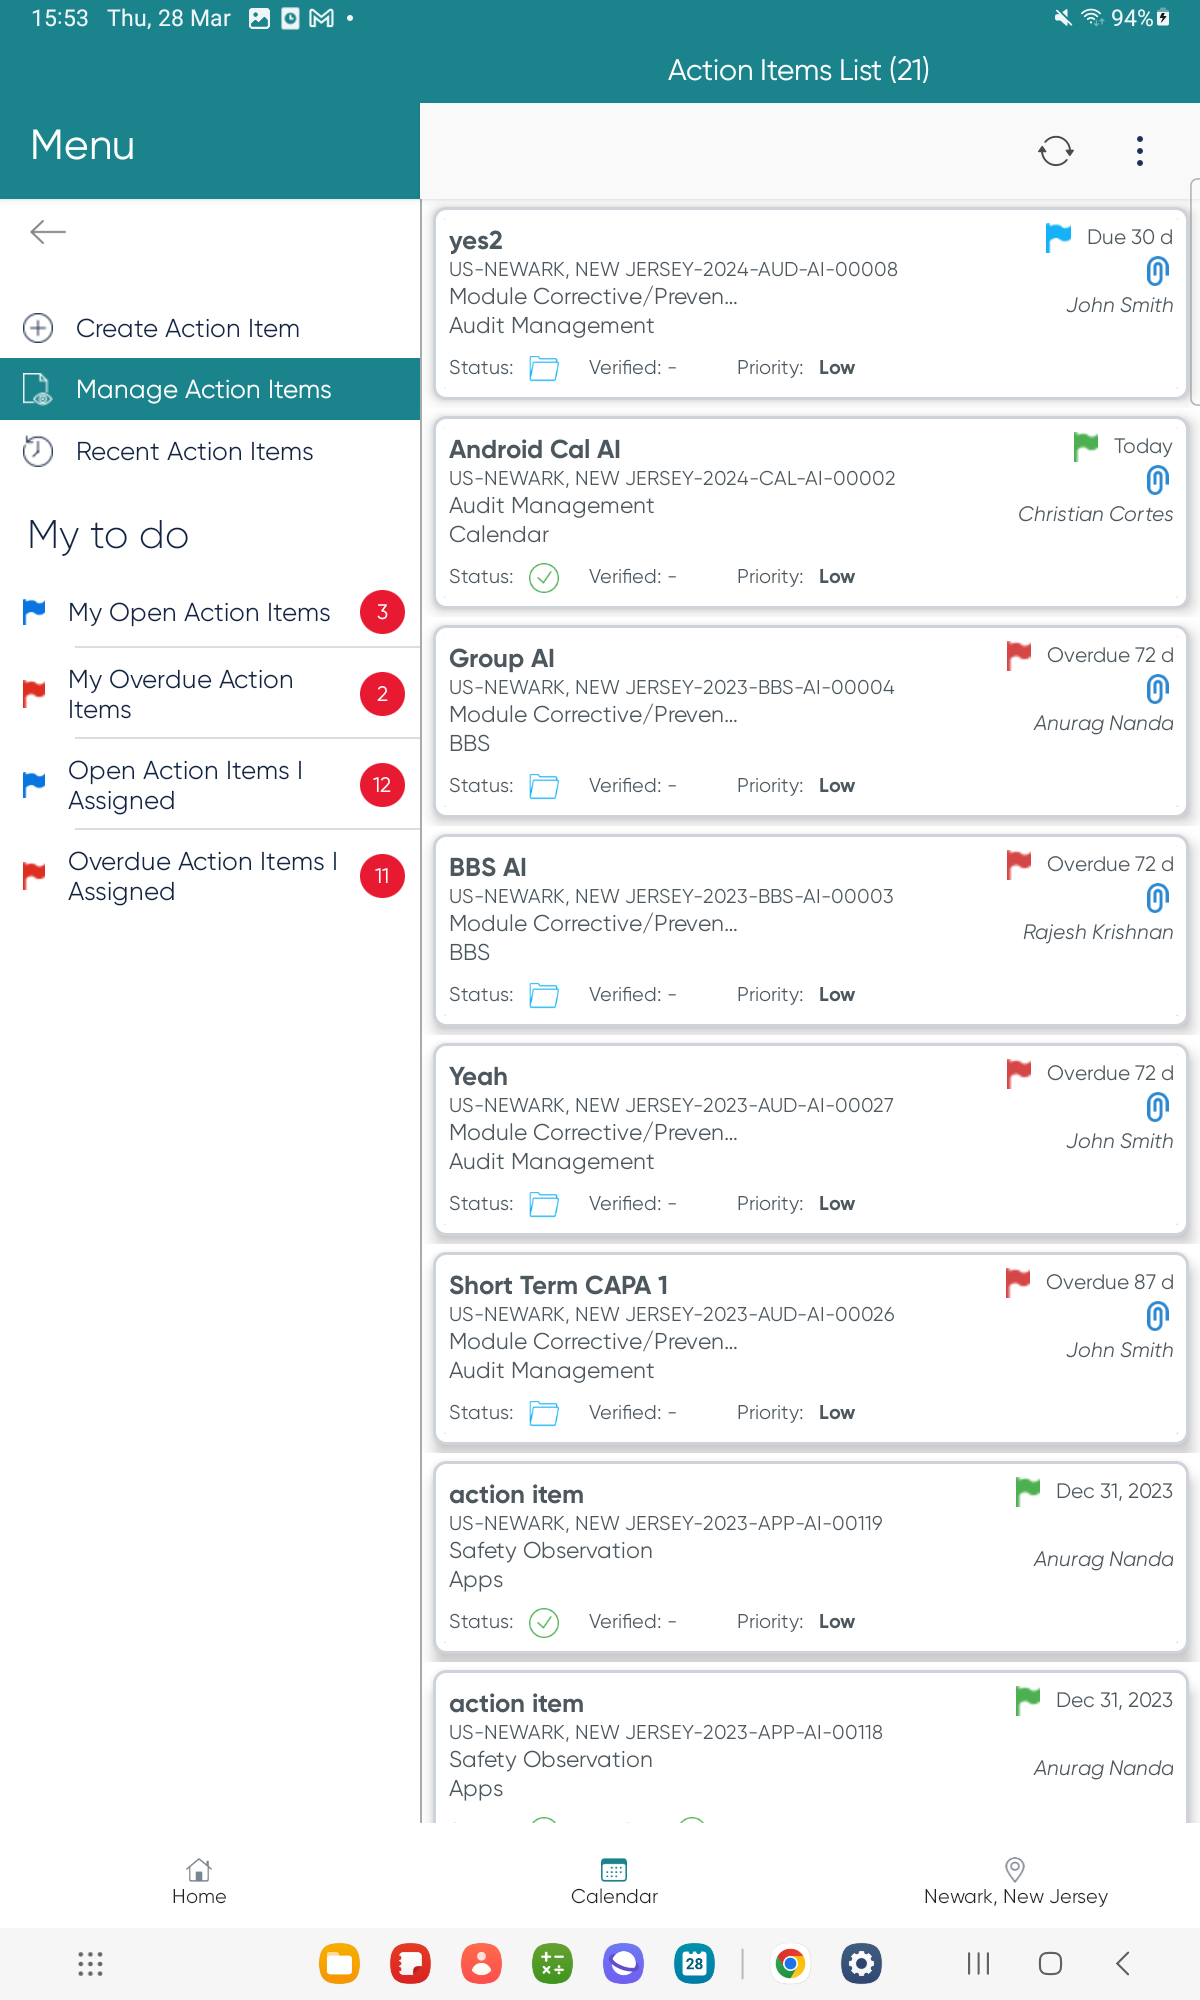Select Create Action Item in the menu
The width and height of the screenshot is (1200, 2000).
[x=210, y=328]
